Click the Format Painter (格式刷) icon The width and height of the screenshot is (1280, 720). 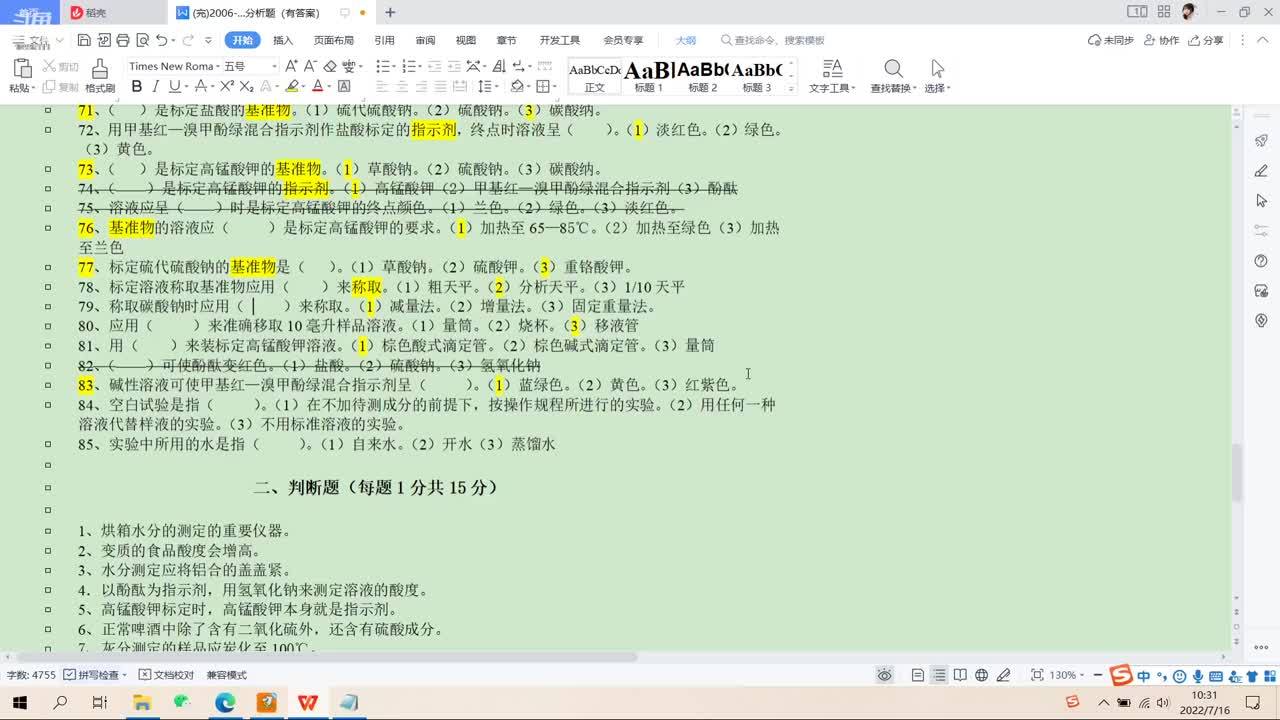click(99, 75)
